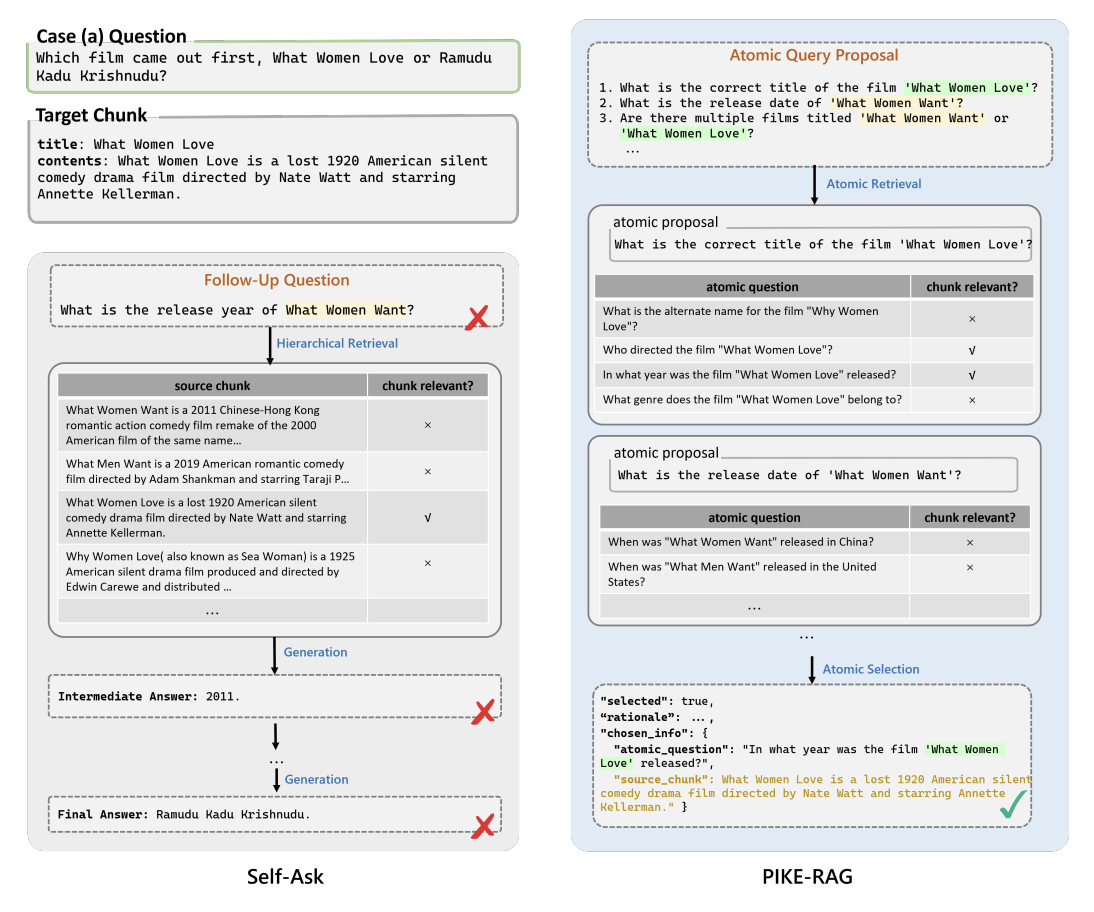1094x912 pixels.
Task: Click the × mark for the 'released in China' row
Action: [970, 542]
